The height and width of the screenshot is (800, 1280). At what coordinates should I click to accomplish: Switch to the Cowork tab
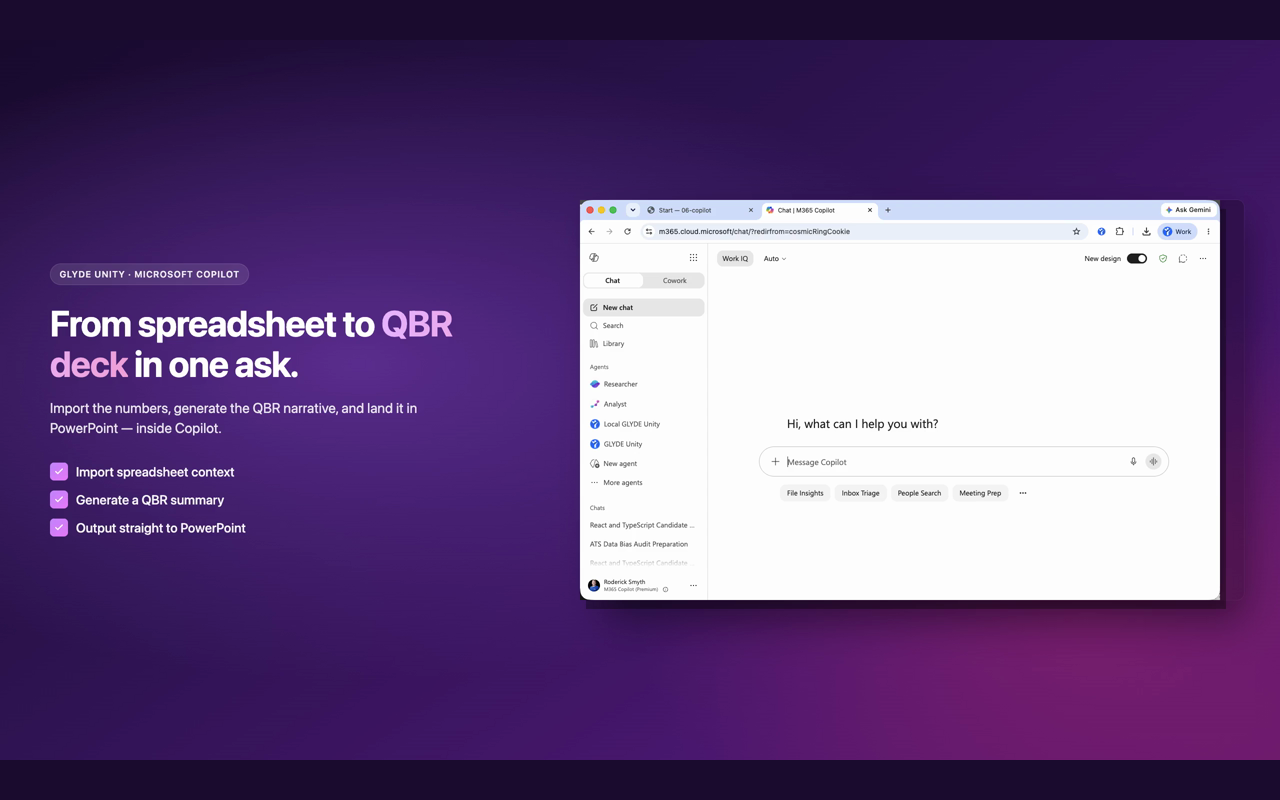pyautogui.click(x=675, y=281)
